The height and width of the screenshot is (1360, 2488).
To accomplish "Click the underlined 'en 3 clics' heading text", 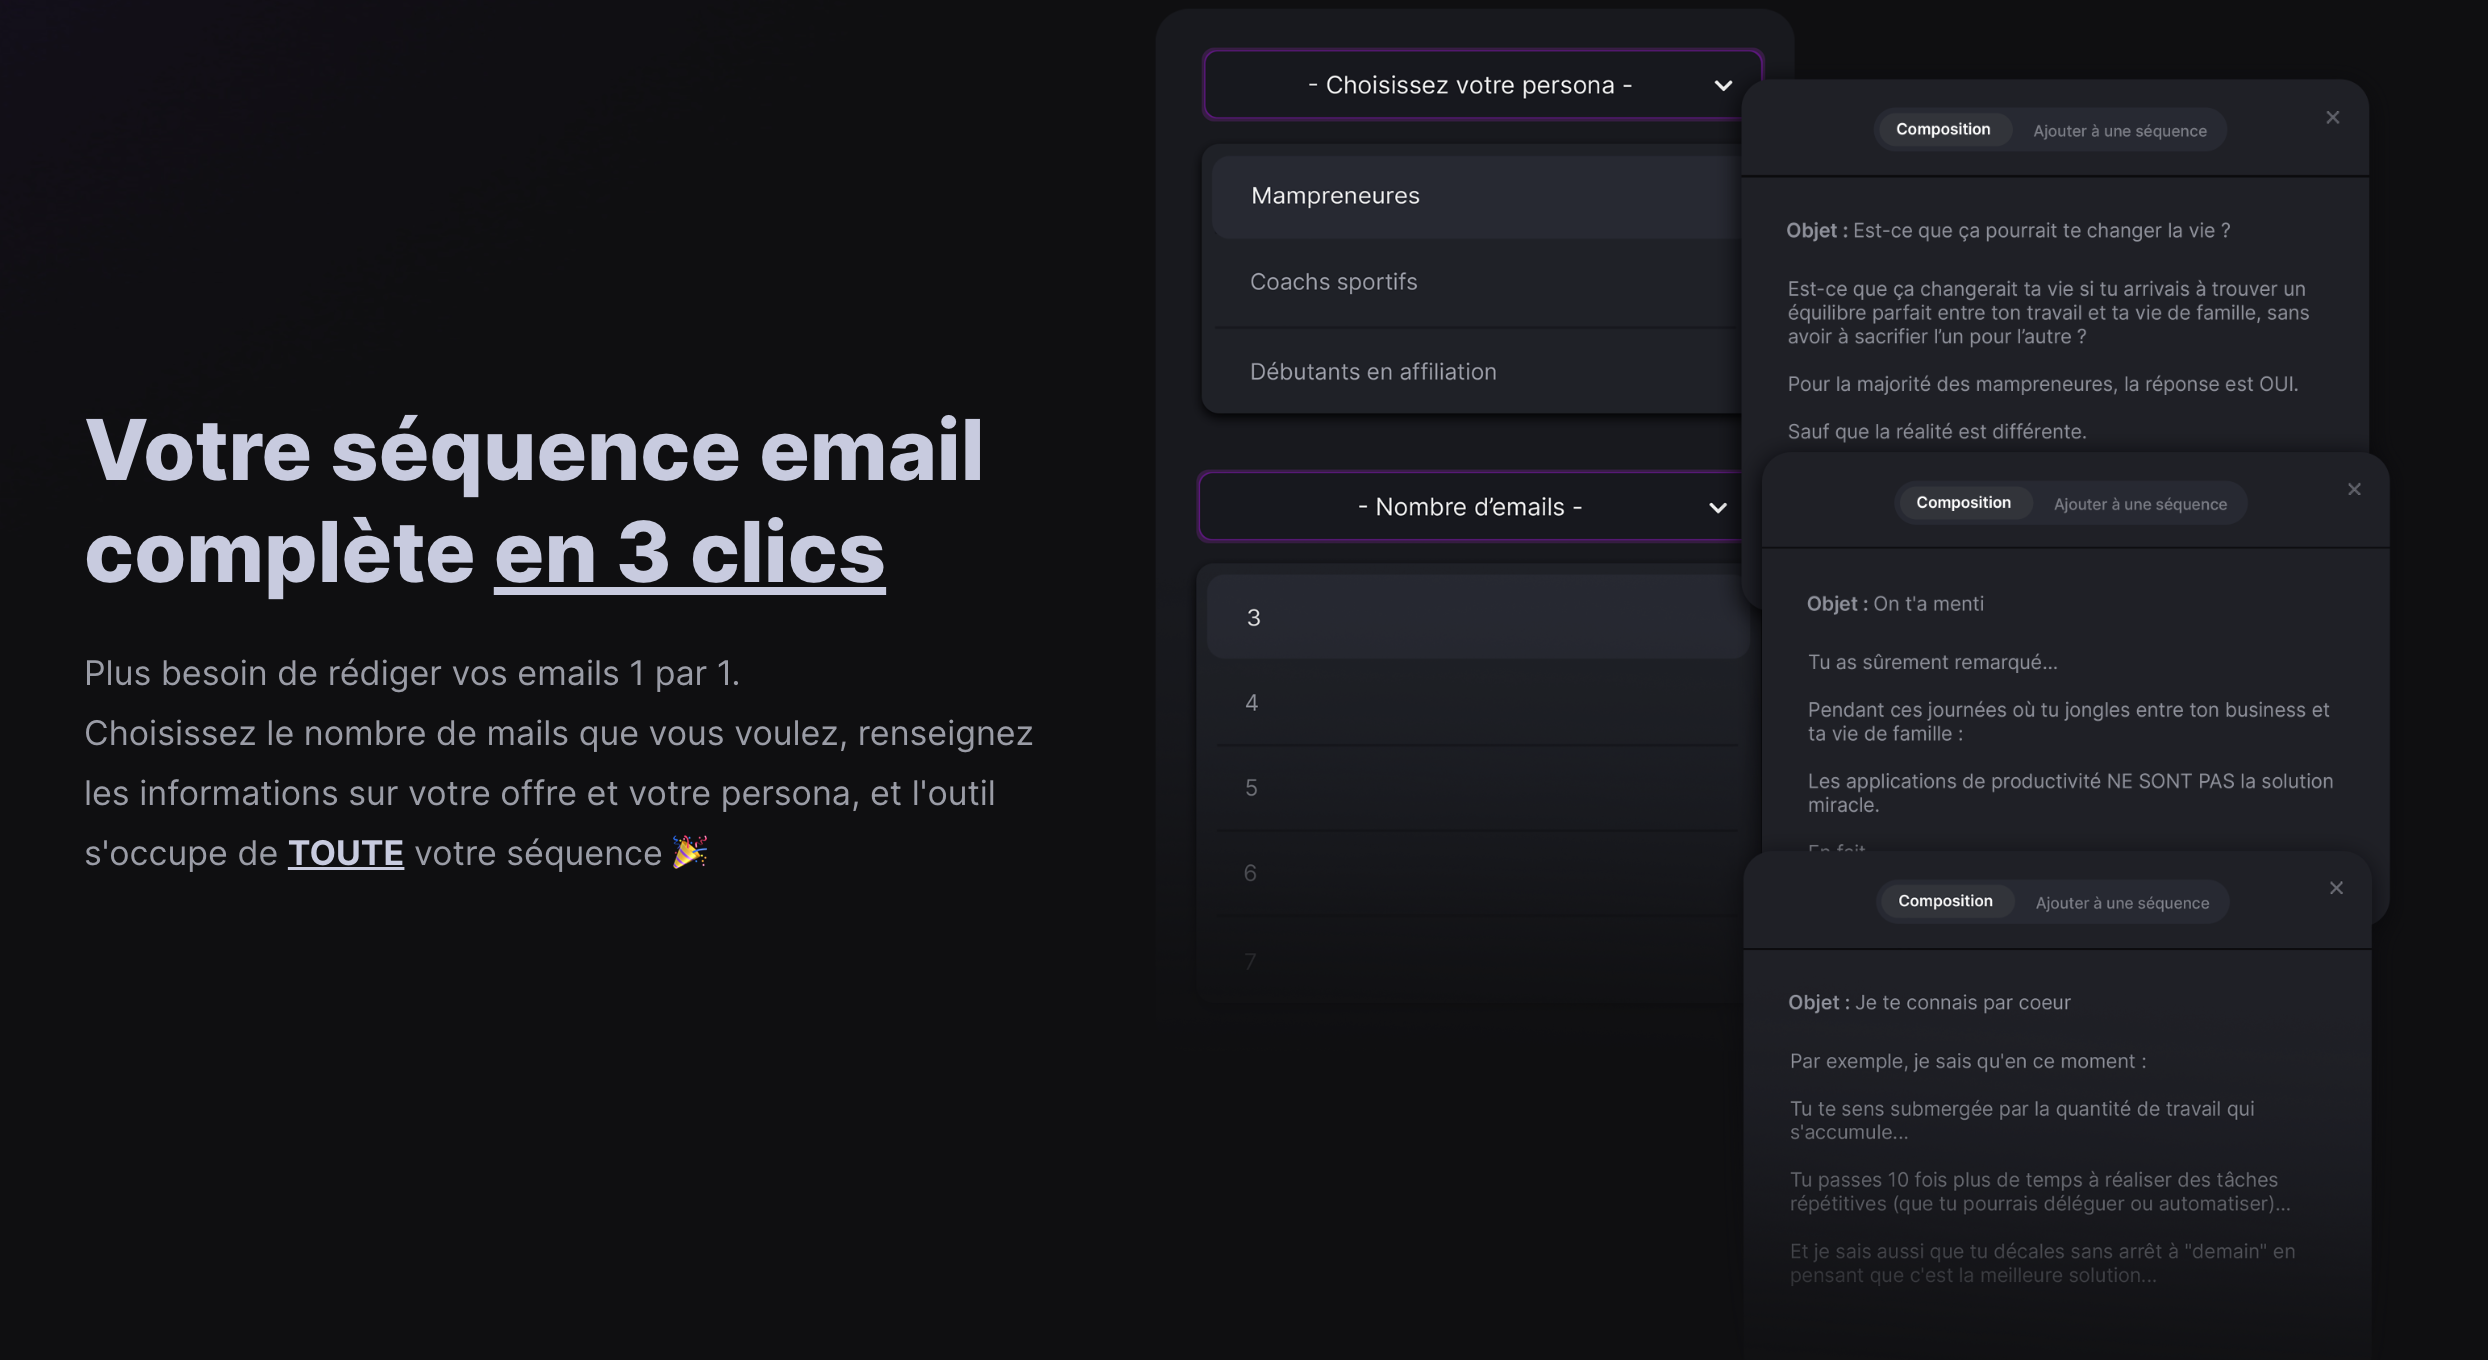I will coord(689,553).
